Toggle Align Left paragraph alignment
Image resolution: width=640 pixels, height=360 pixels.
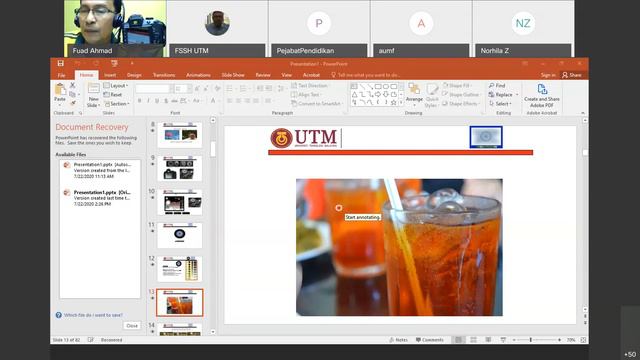230,100
